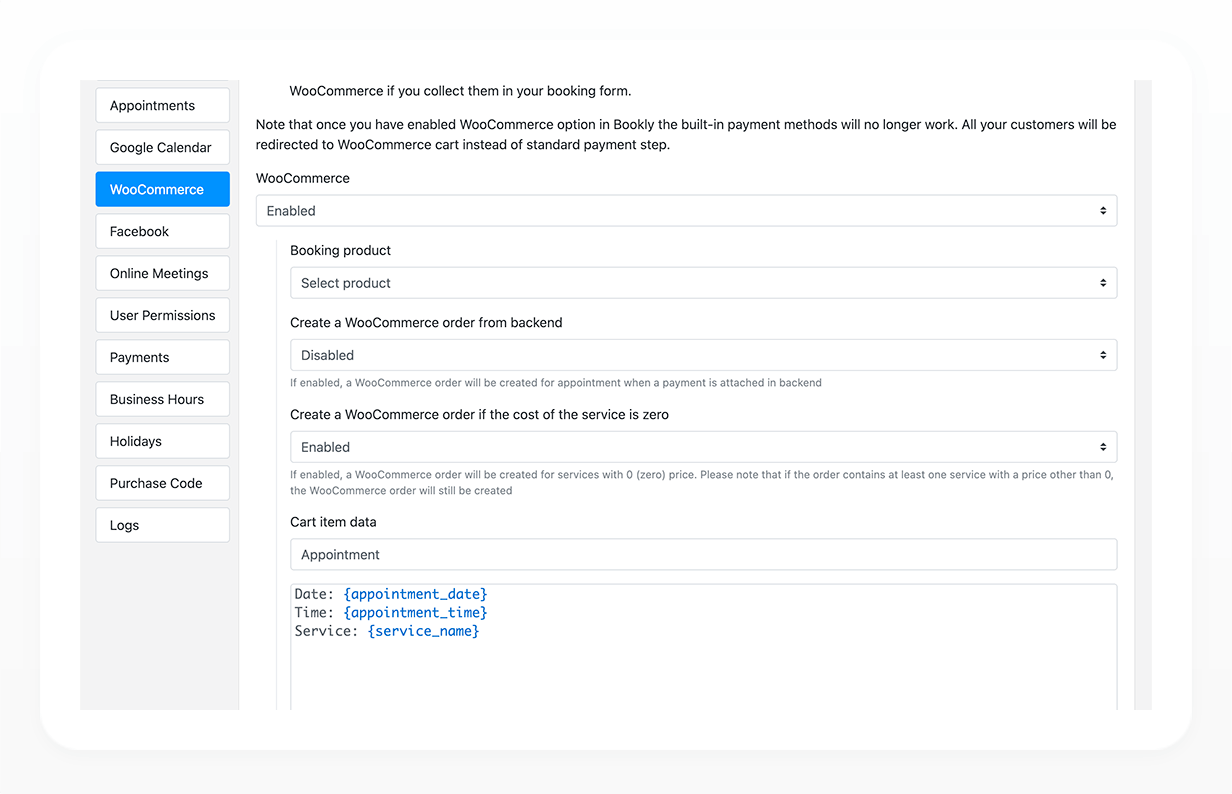
Task: Switch to the Google Calendar tab
Action: tap(162, 147)
